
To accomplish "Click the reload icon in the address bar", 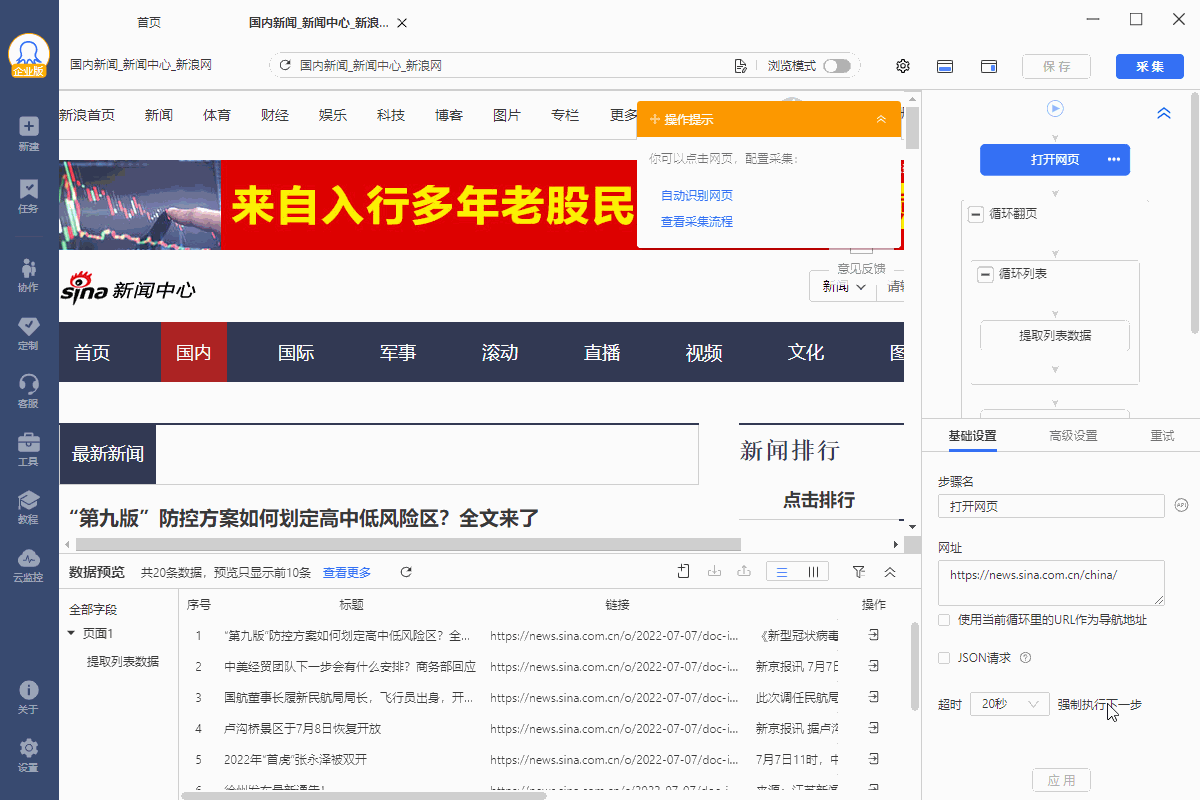I will point(285,66).
